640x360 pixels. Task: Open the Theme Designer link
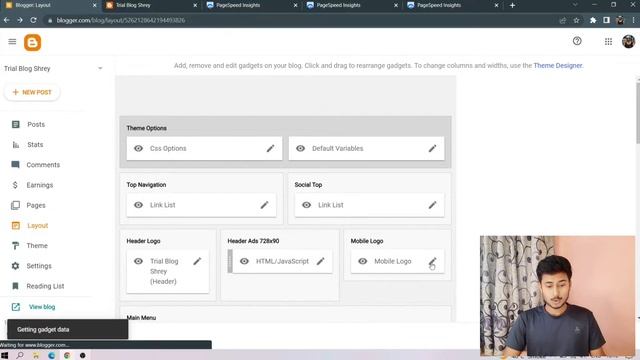(558, 65)
